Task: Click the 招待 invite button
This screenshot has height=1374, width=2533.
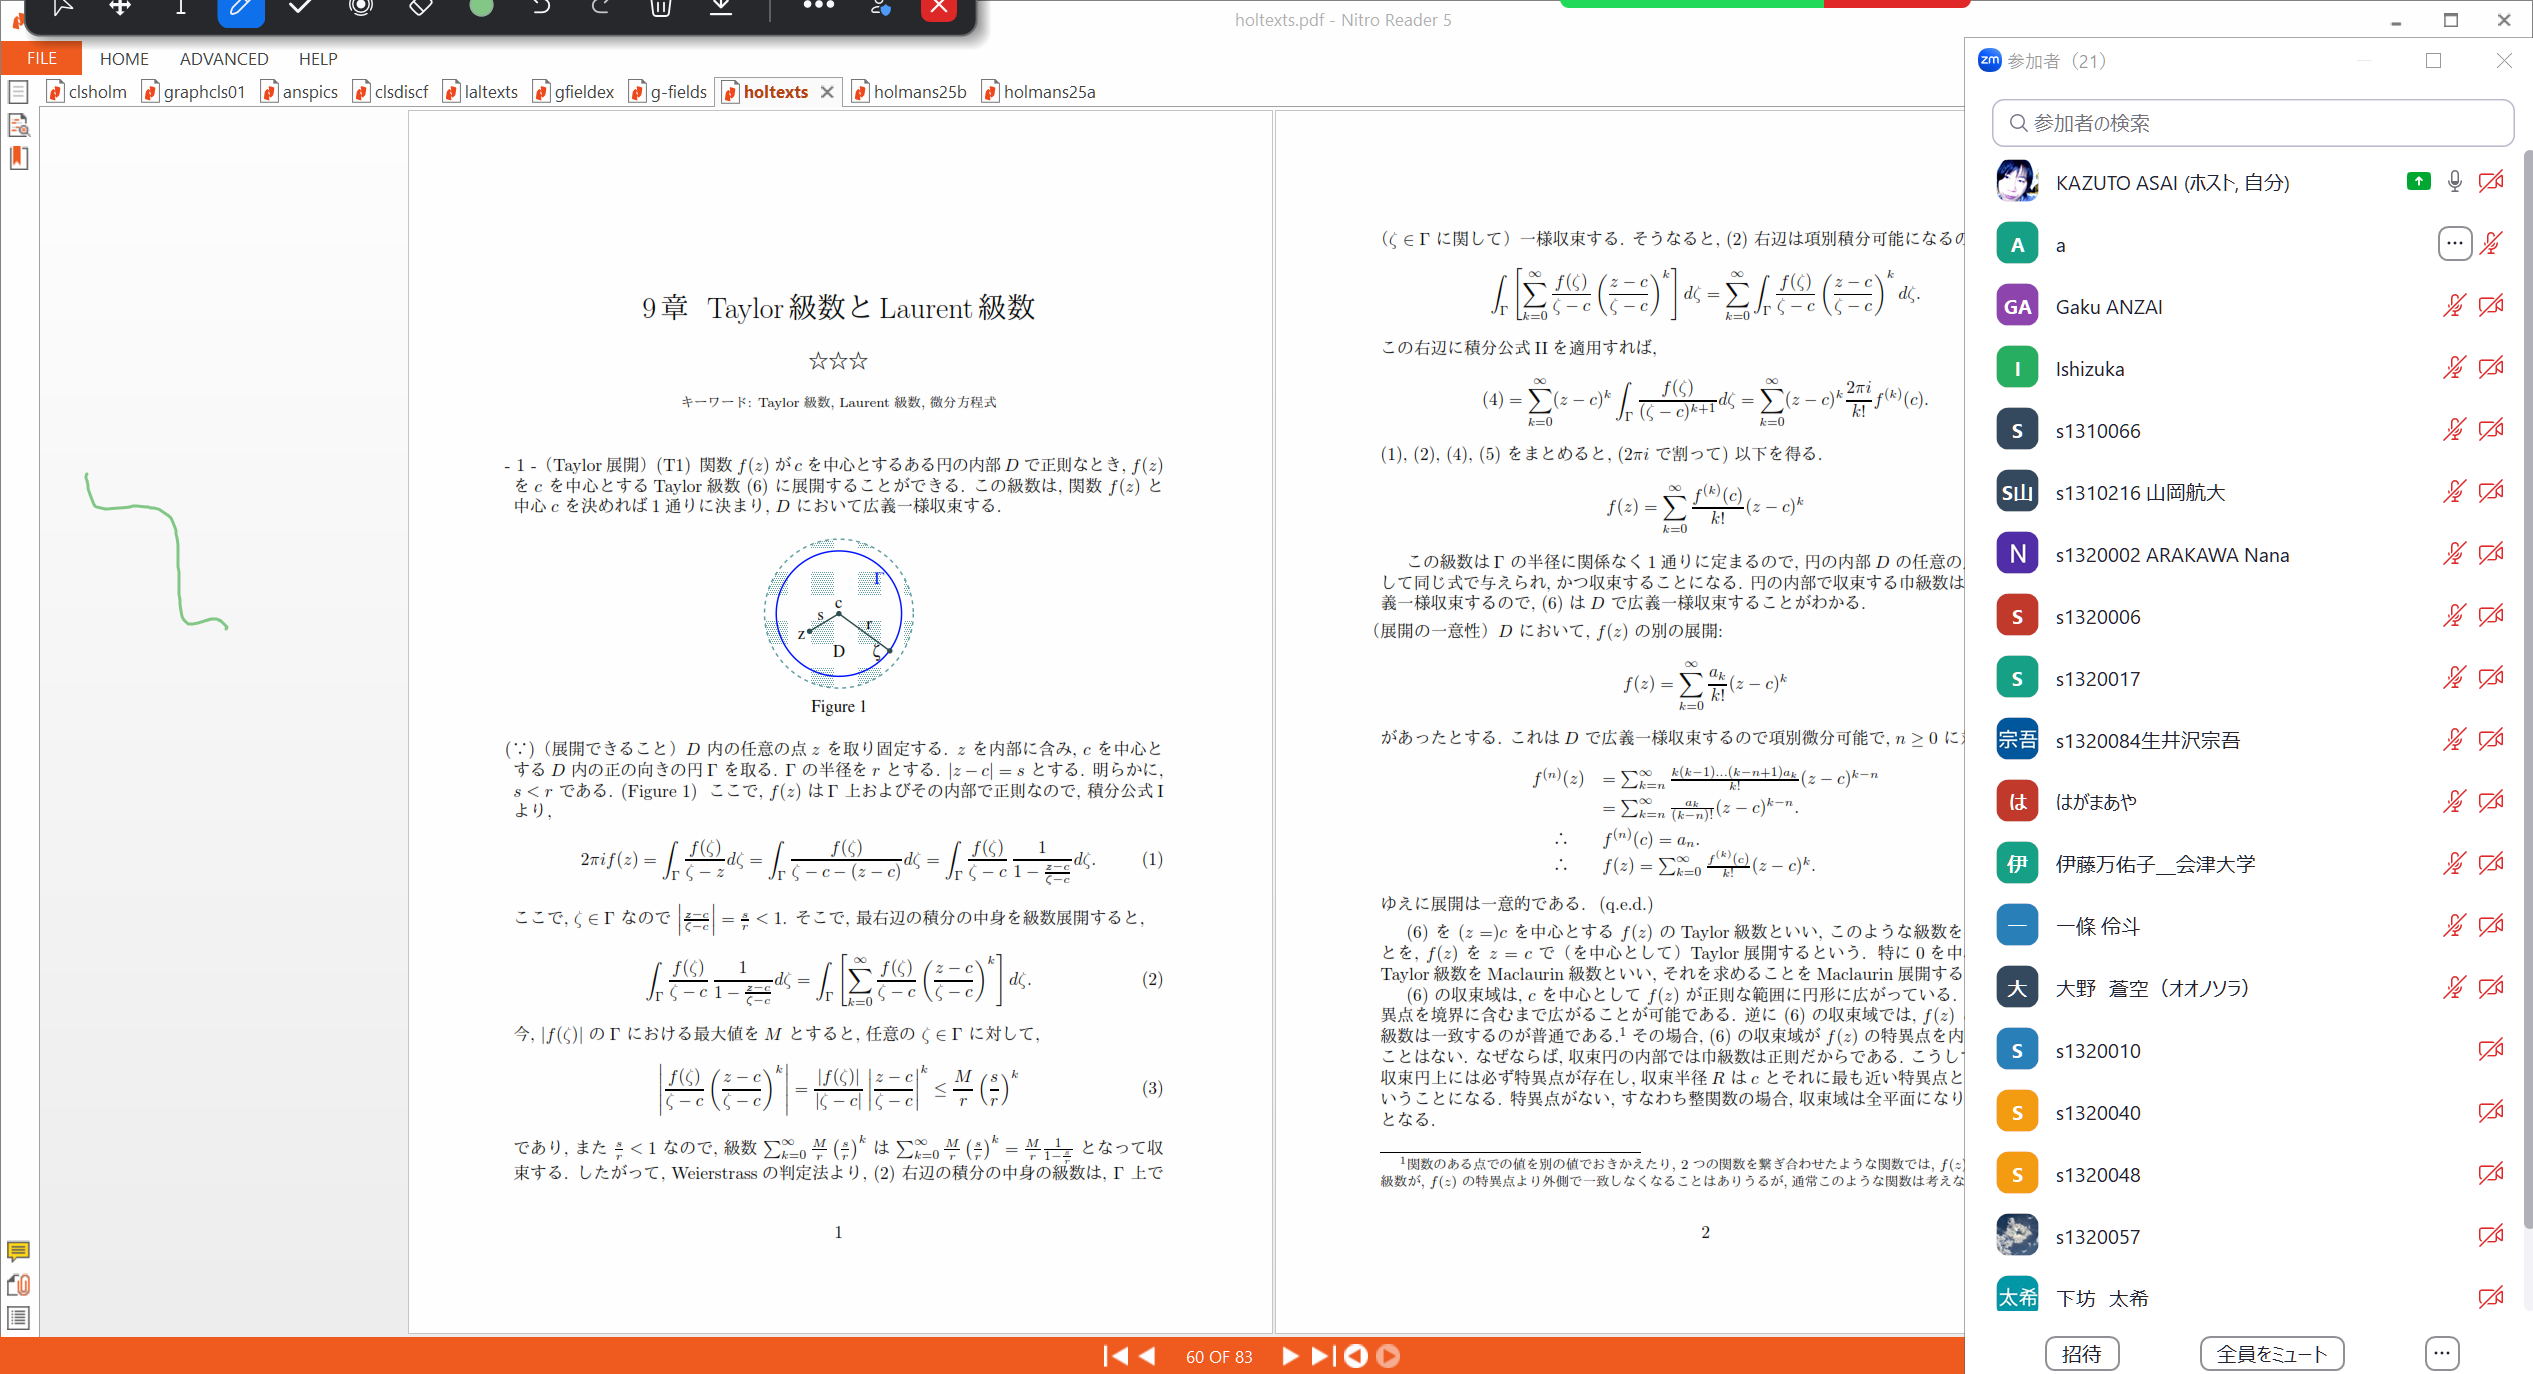Action: point(2082,1353)
